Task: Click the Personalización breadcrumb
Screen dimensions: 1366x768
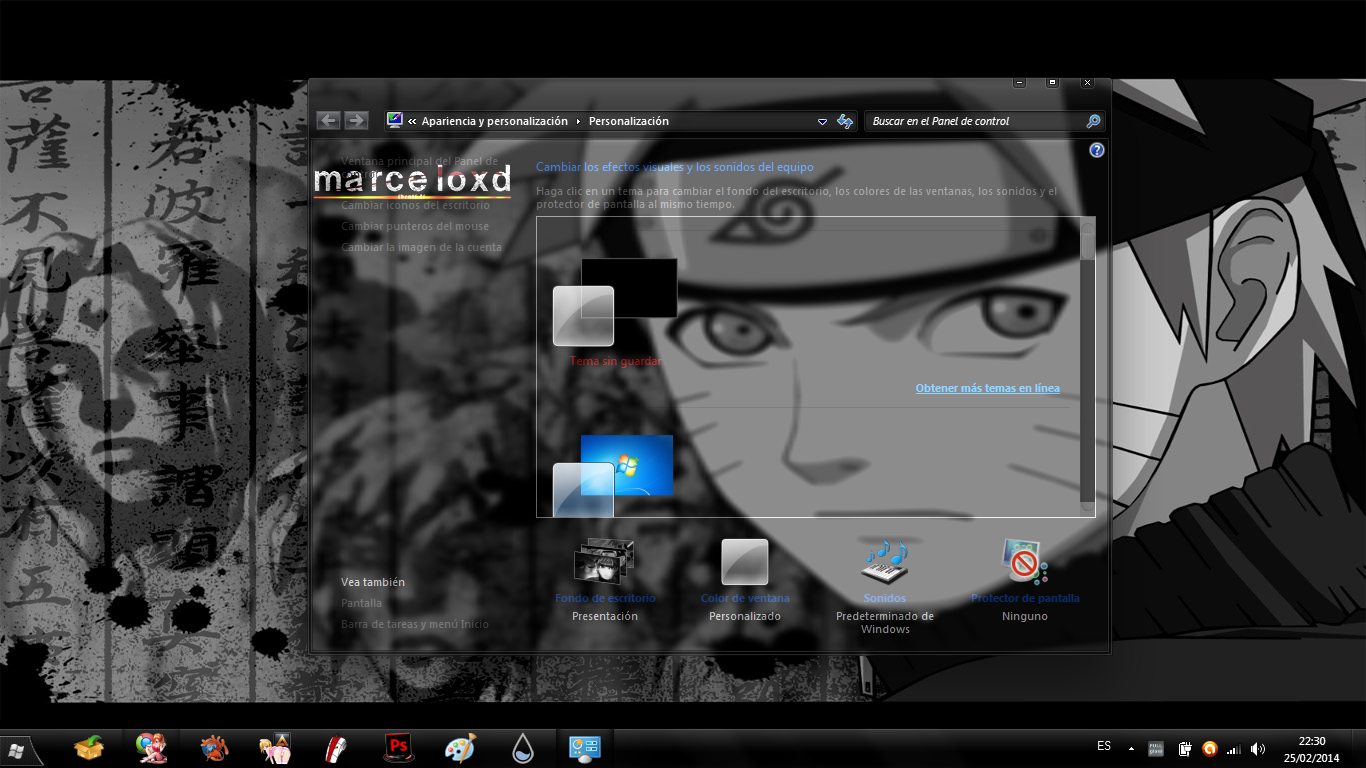Action: (628, 121)
